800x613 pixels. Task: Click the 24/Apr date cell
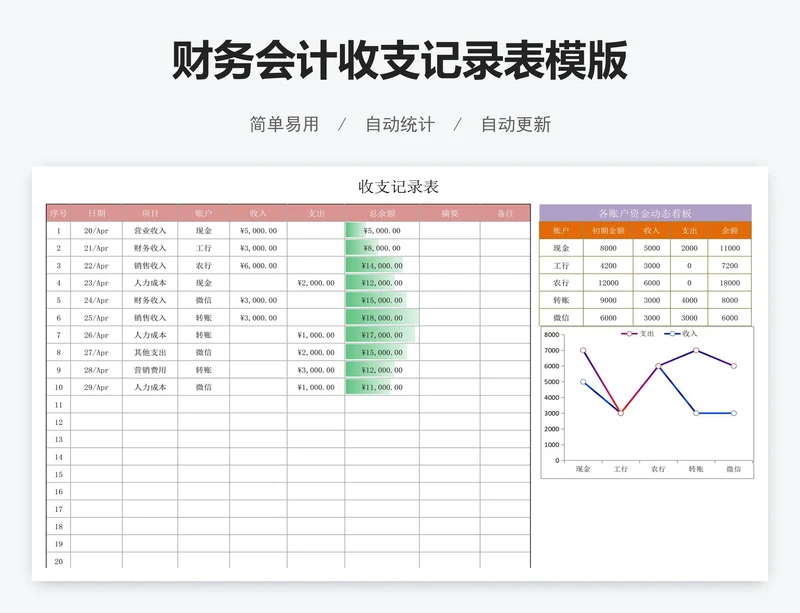[96, 300]
